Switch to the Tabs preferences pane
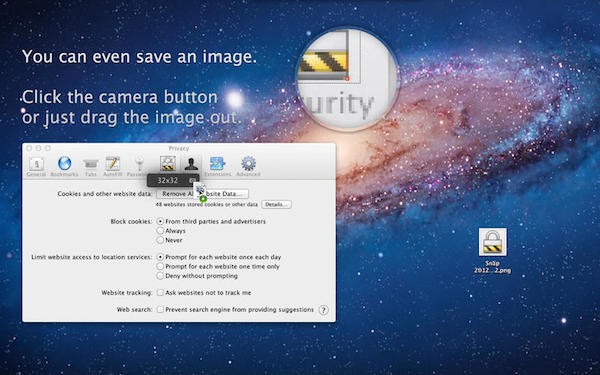 [x=91, y=166]
